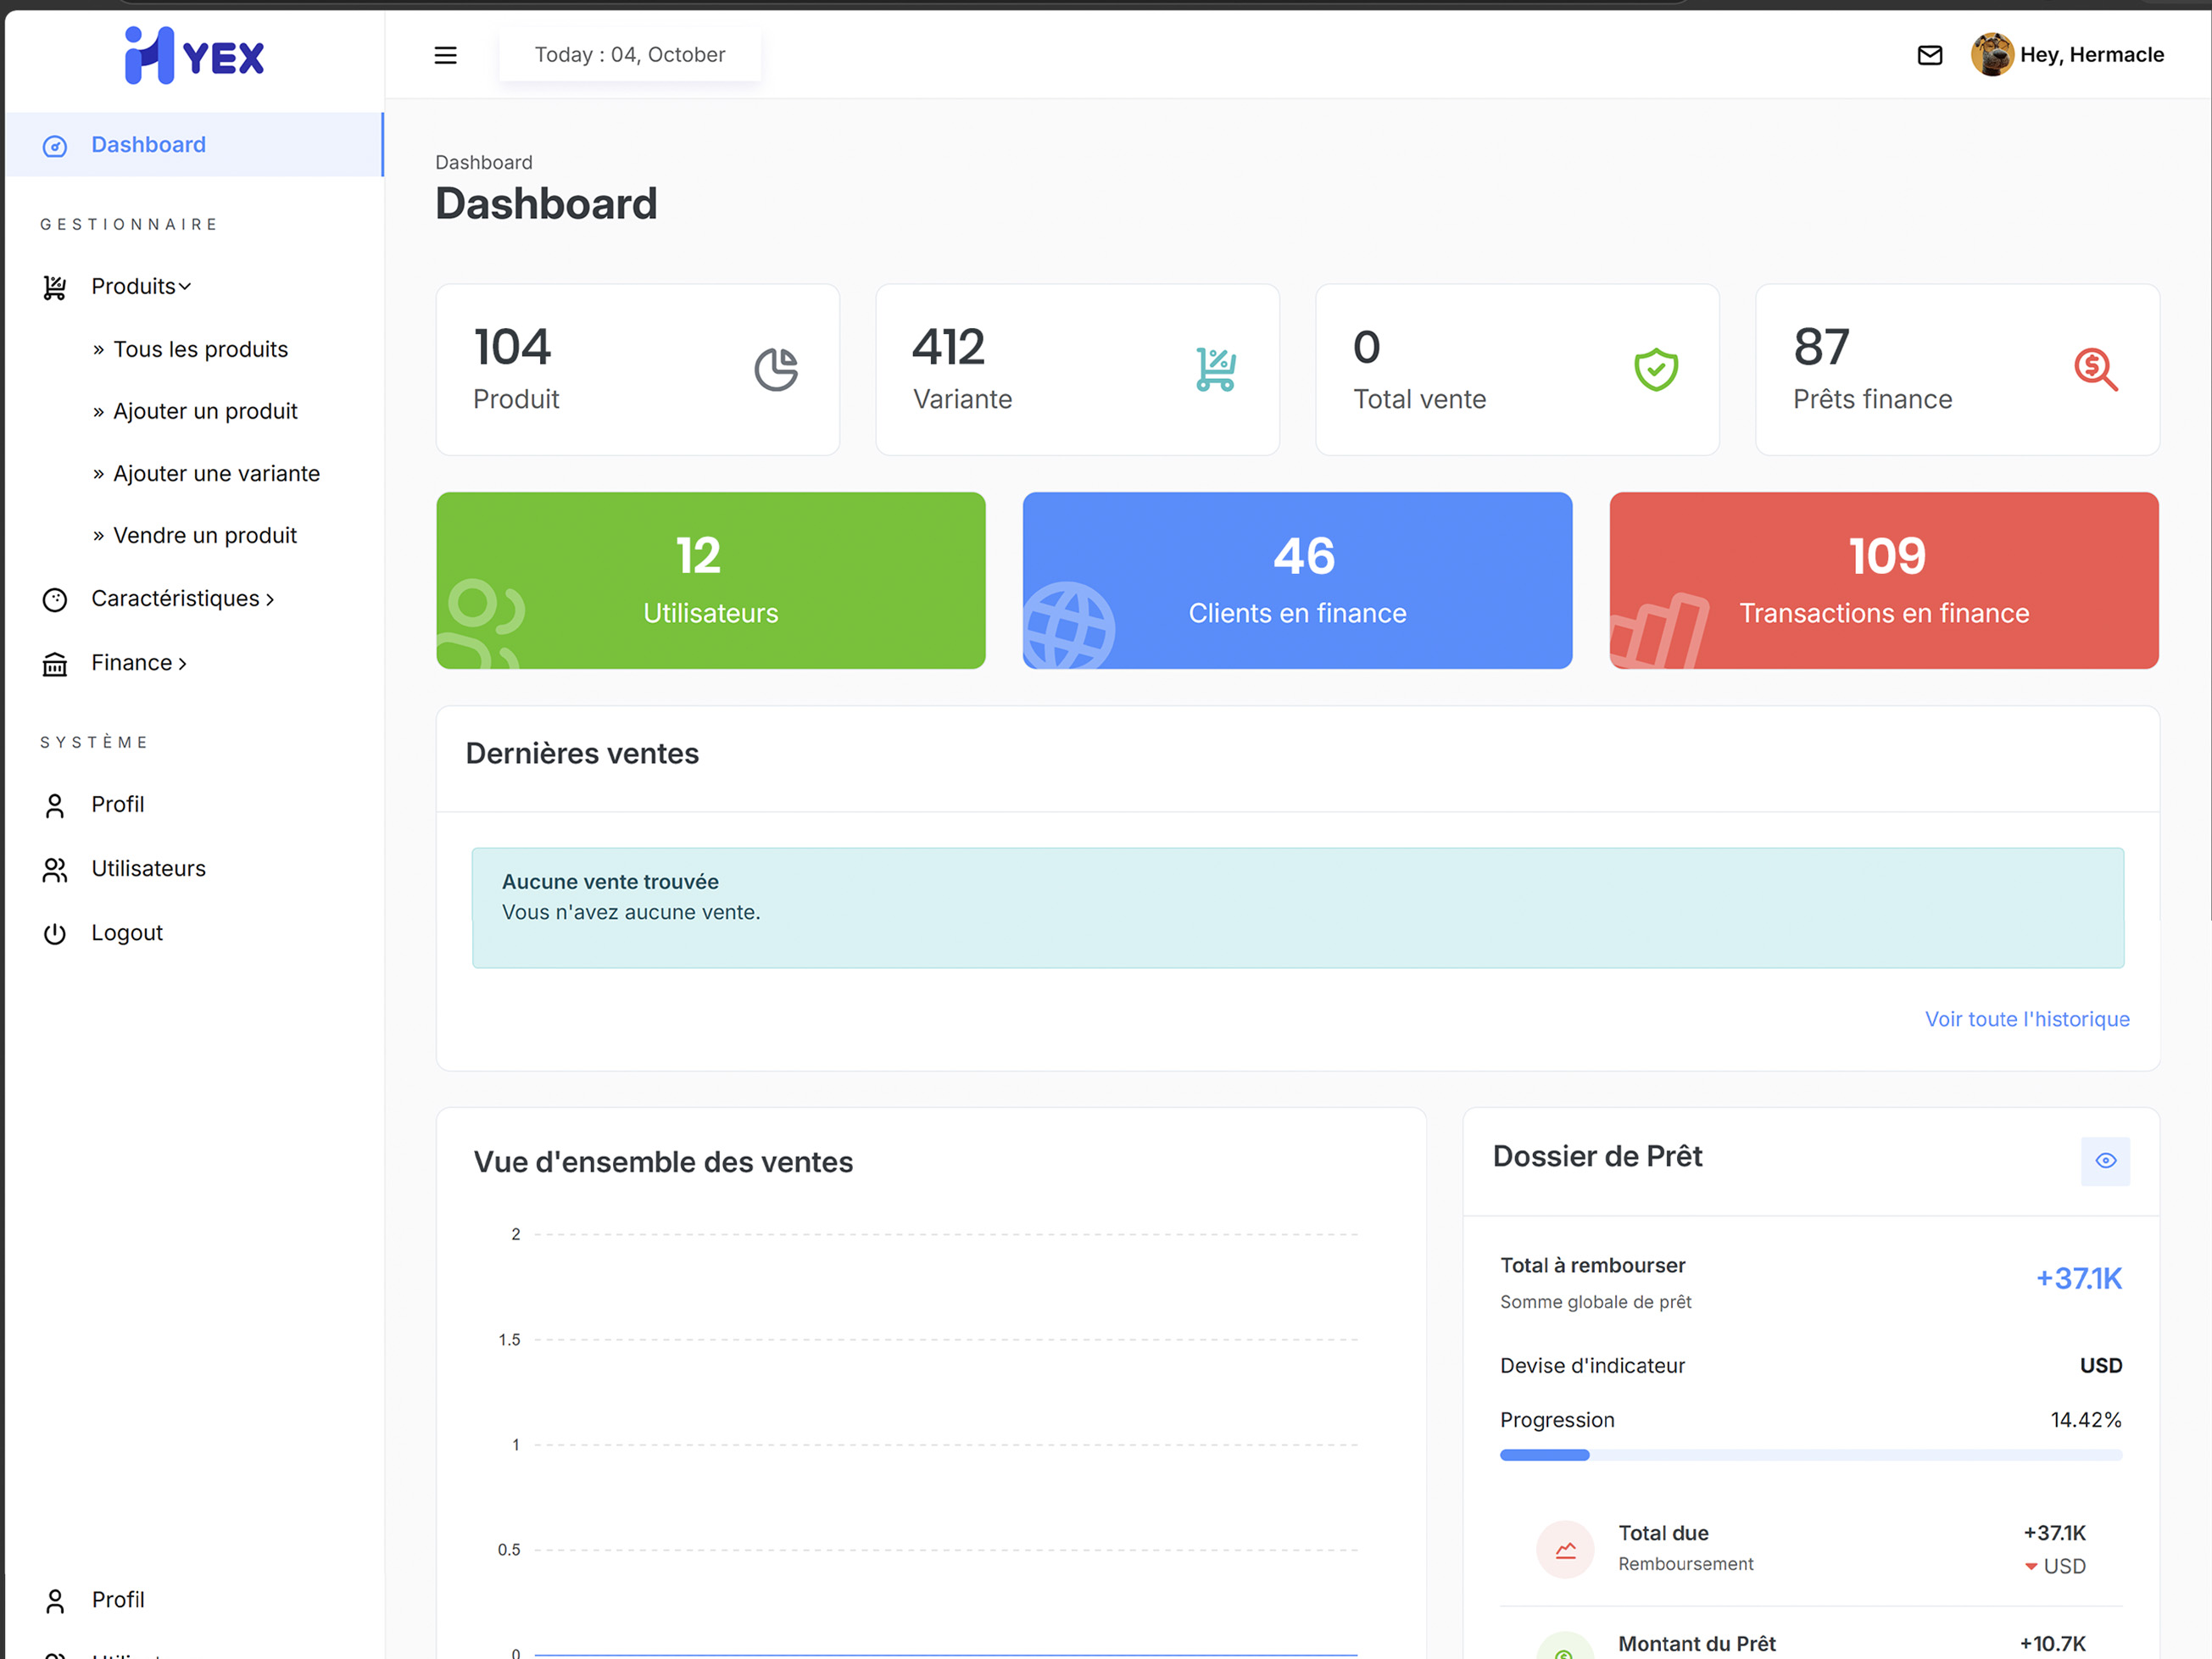Viewport: 2212px width, 1659px height.
Task: Click Voir toute l'historique link
Action: [2027, 1019]
